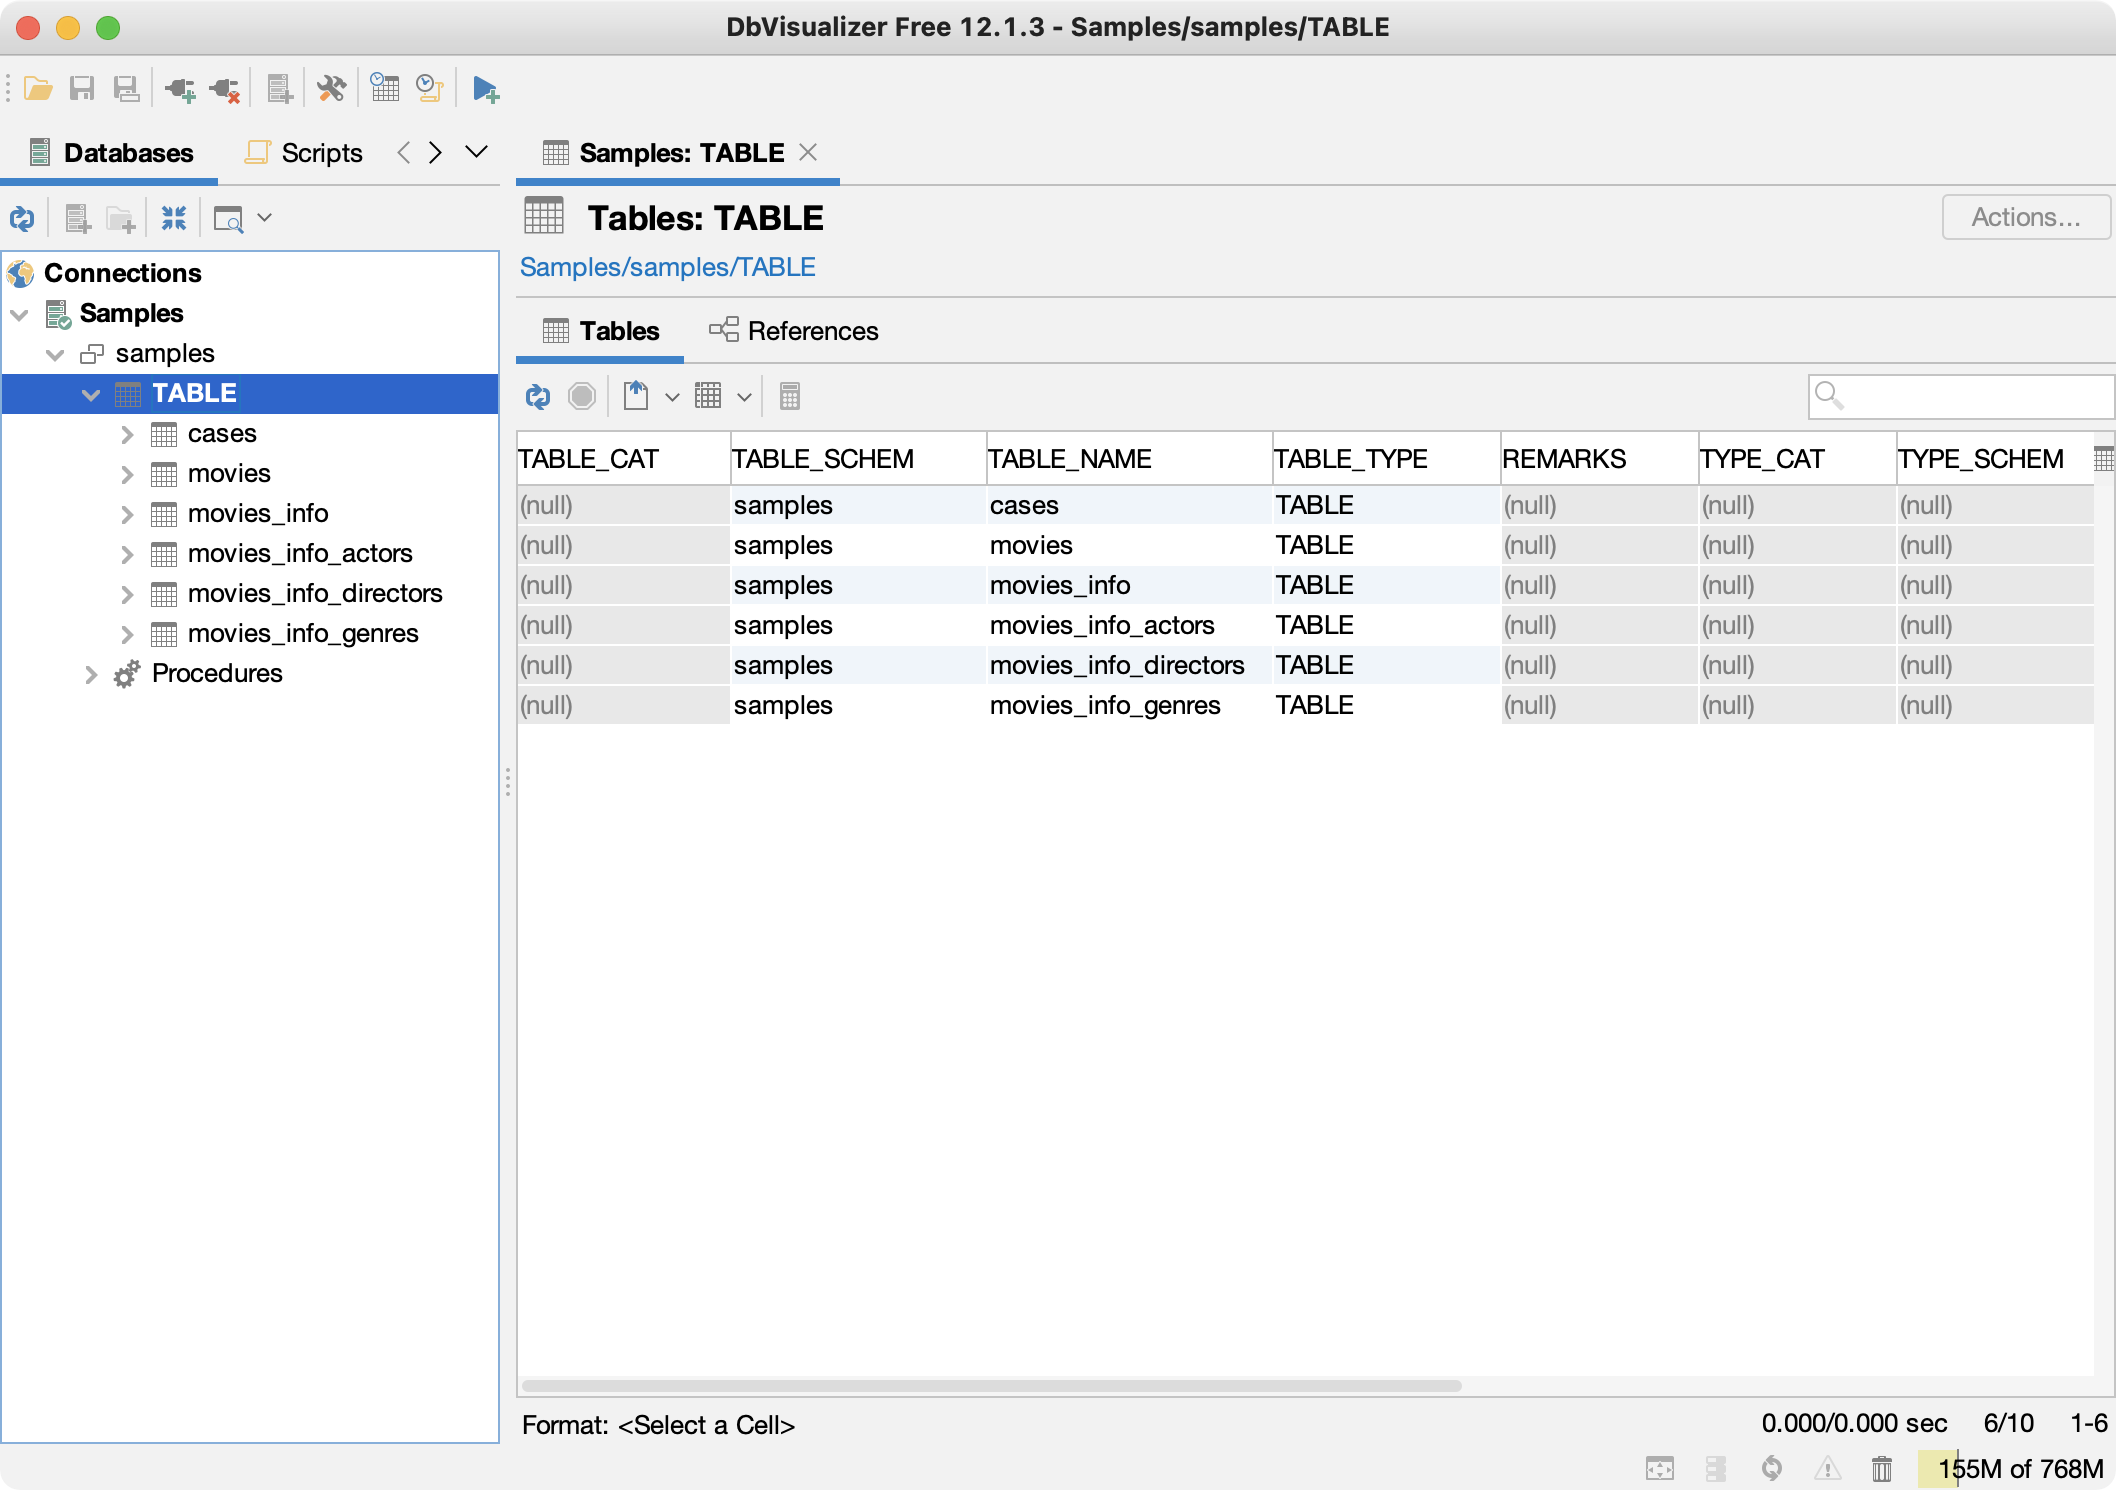Click the Actions... button
Viewport: 2116px width, 1490px height.
tap(2025, 217)
